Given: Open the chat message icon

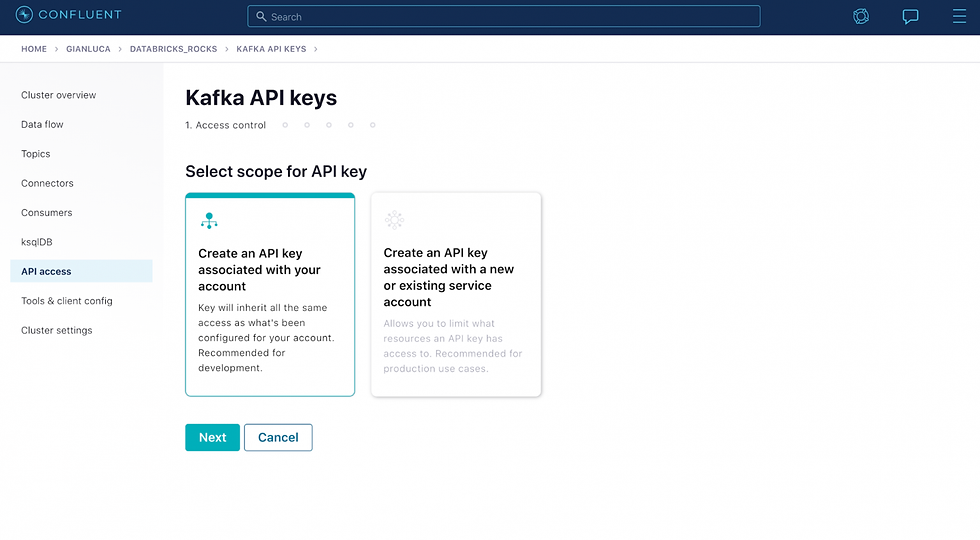Looking at the screenshot, I should [x=910, y=16].
